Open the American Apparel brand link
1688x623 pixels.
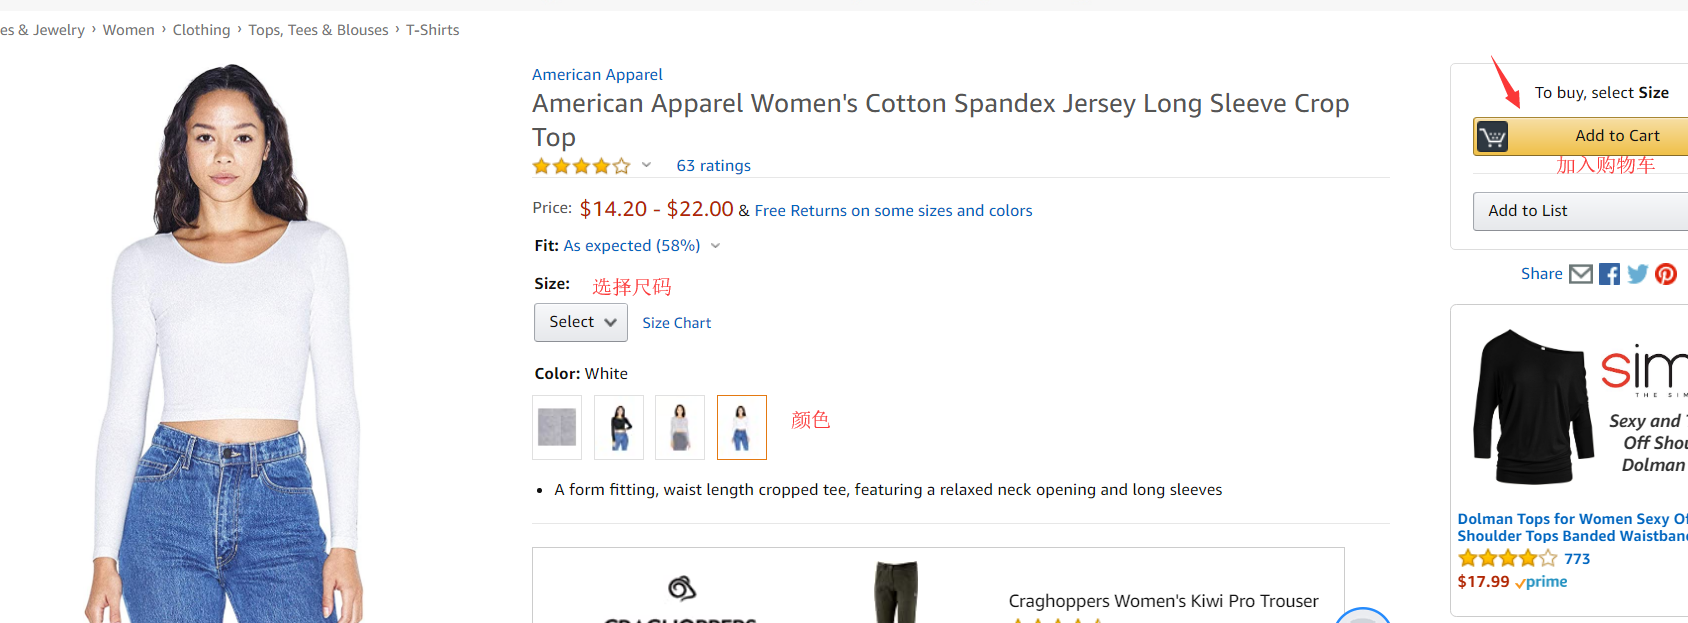tap(597, 75)
